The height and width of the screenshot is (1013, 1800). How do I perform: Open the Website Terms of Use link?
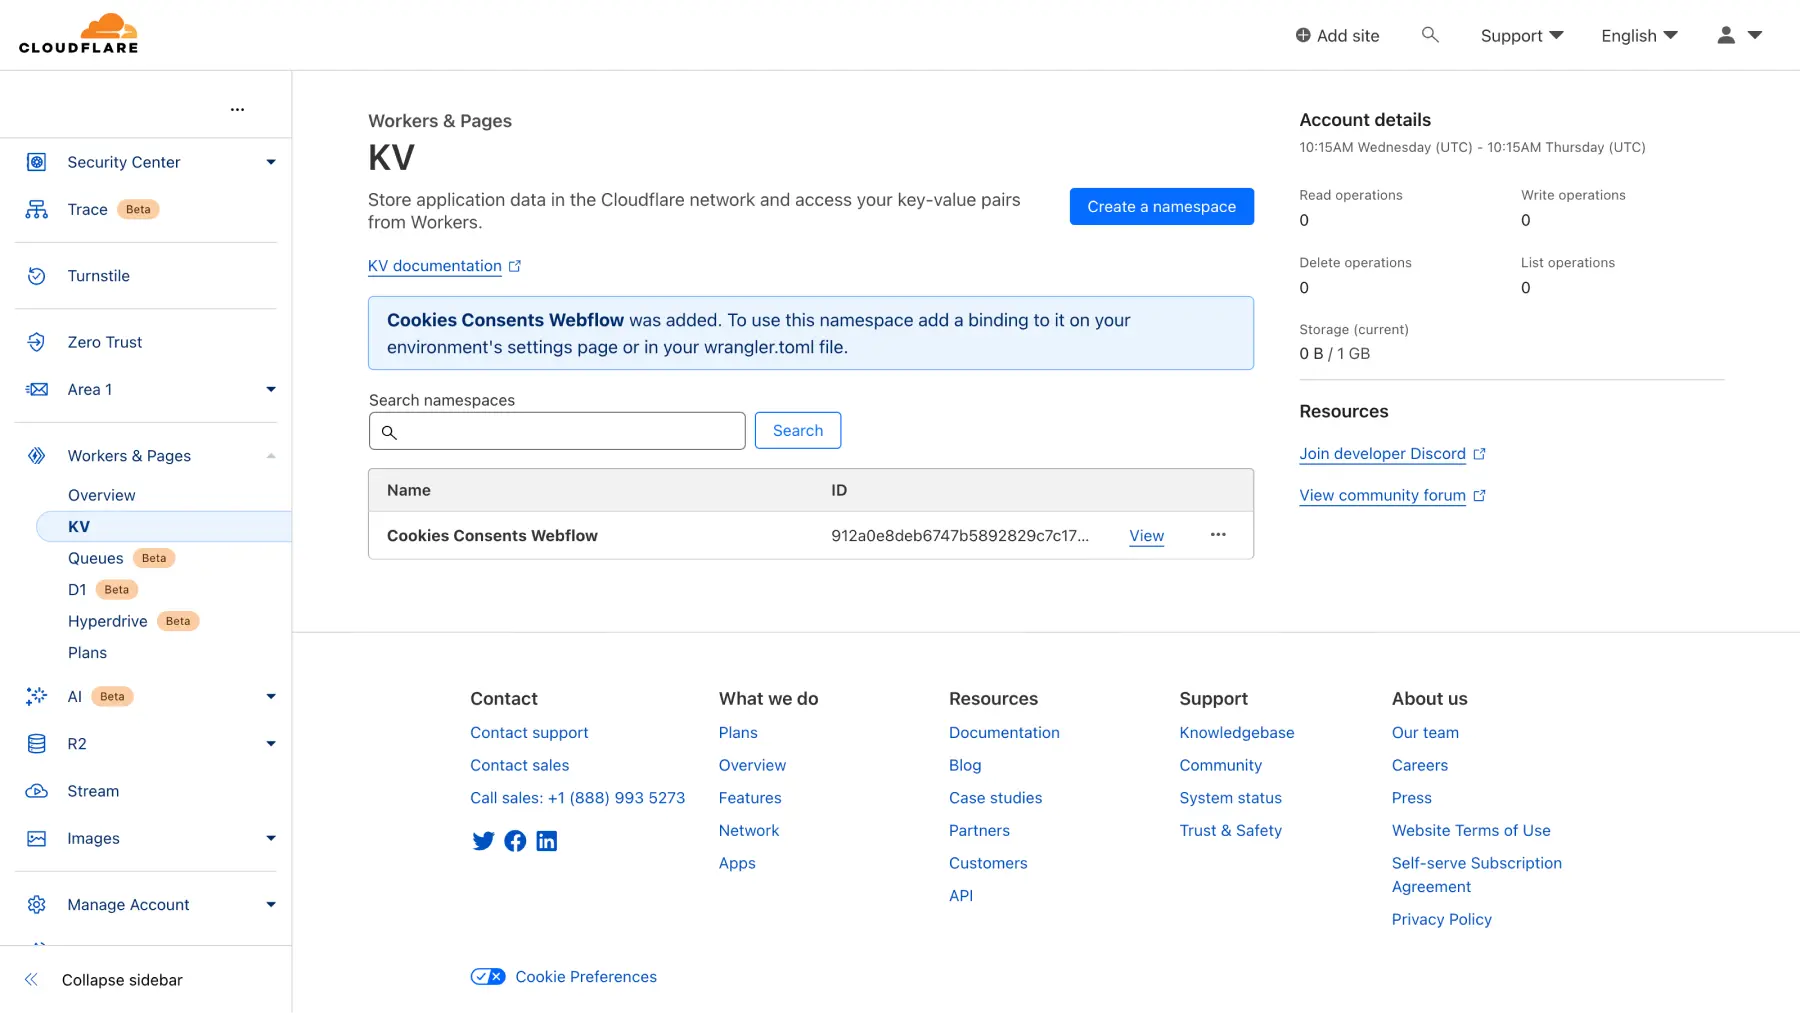pyautogui.click(x=1471, y=831)
